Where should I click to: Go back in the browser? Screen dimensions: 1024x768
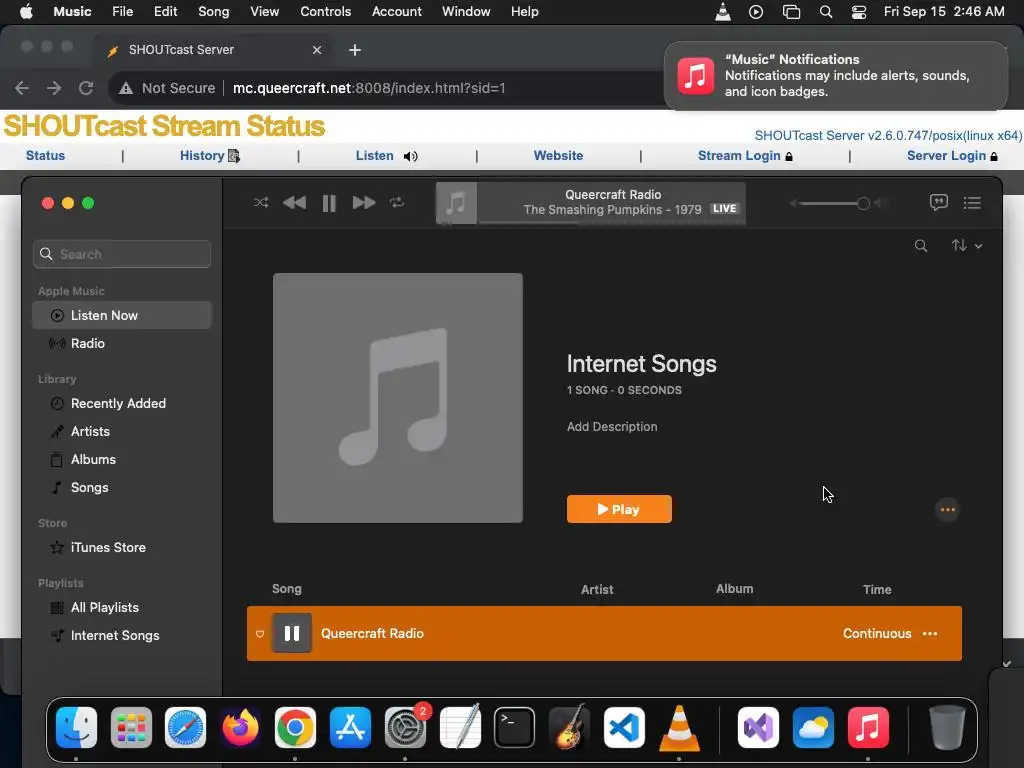tap(22, 88)
